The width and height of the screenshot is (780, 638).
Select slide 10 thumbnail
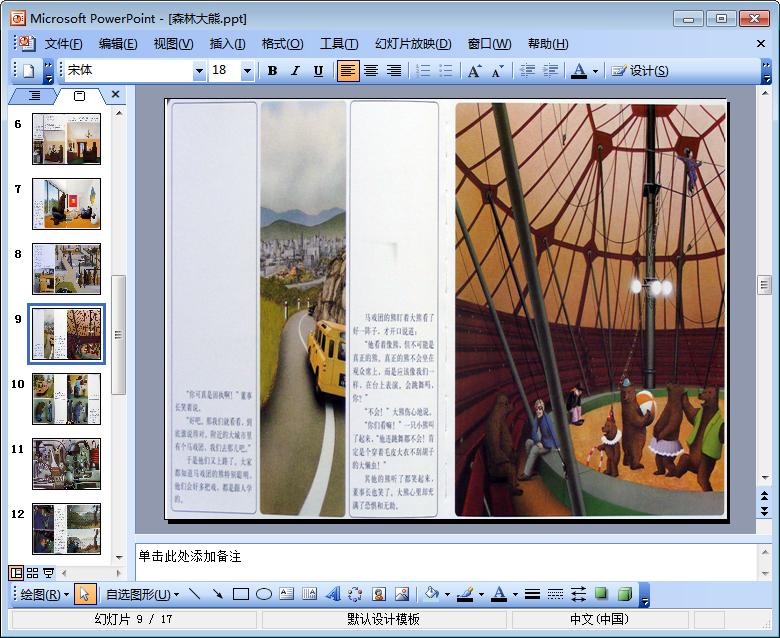tap(66, 399)
